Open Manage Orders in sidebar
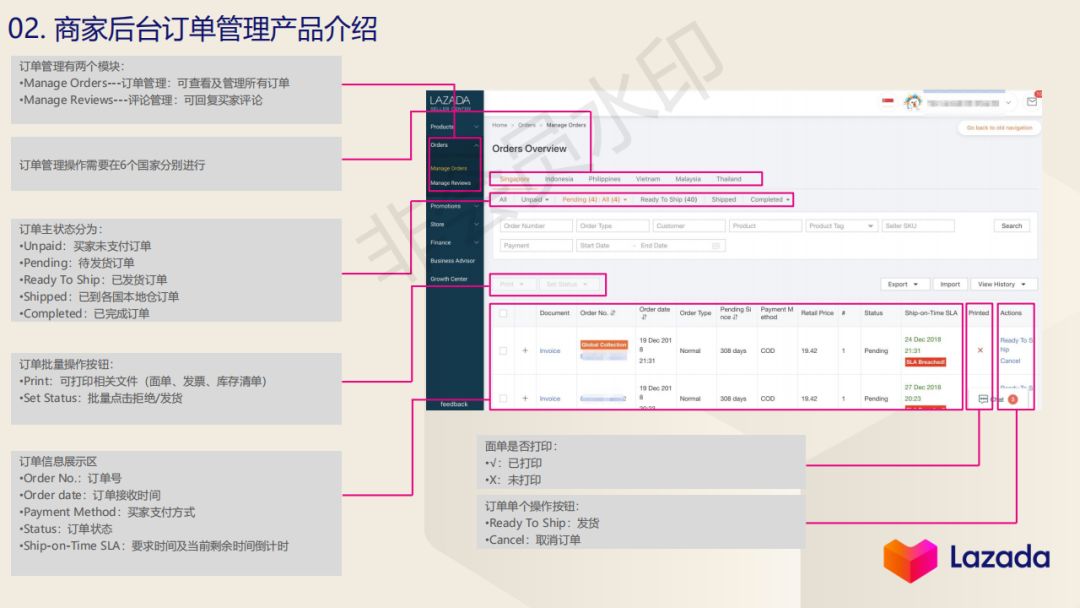 (x=448, y=168)
